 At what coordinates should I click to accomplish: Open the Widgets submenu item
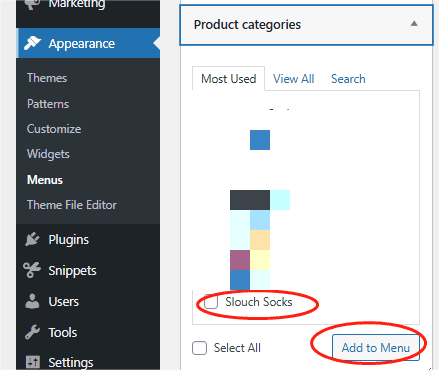point(48,154)
